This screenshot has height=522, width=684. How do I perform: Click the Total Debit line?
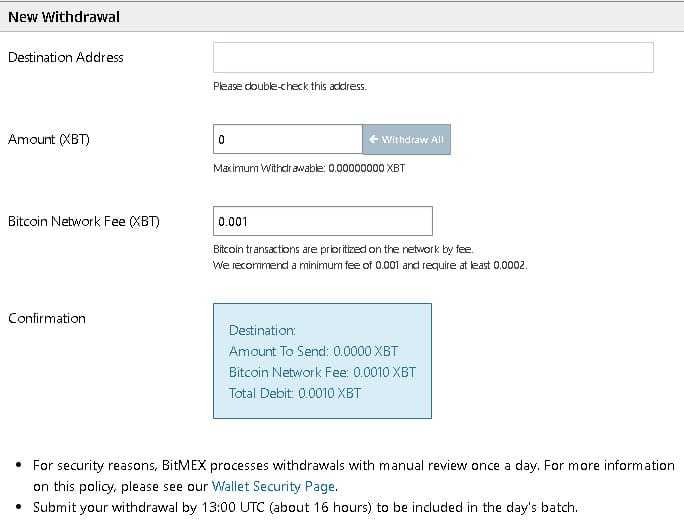coord(295,393)
